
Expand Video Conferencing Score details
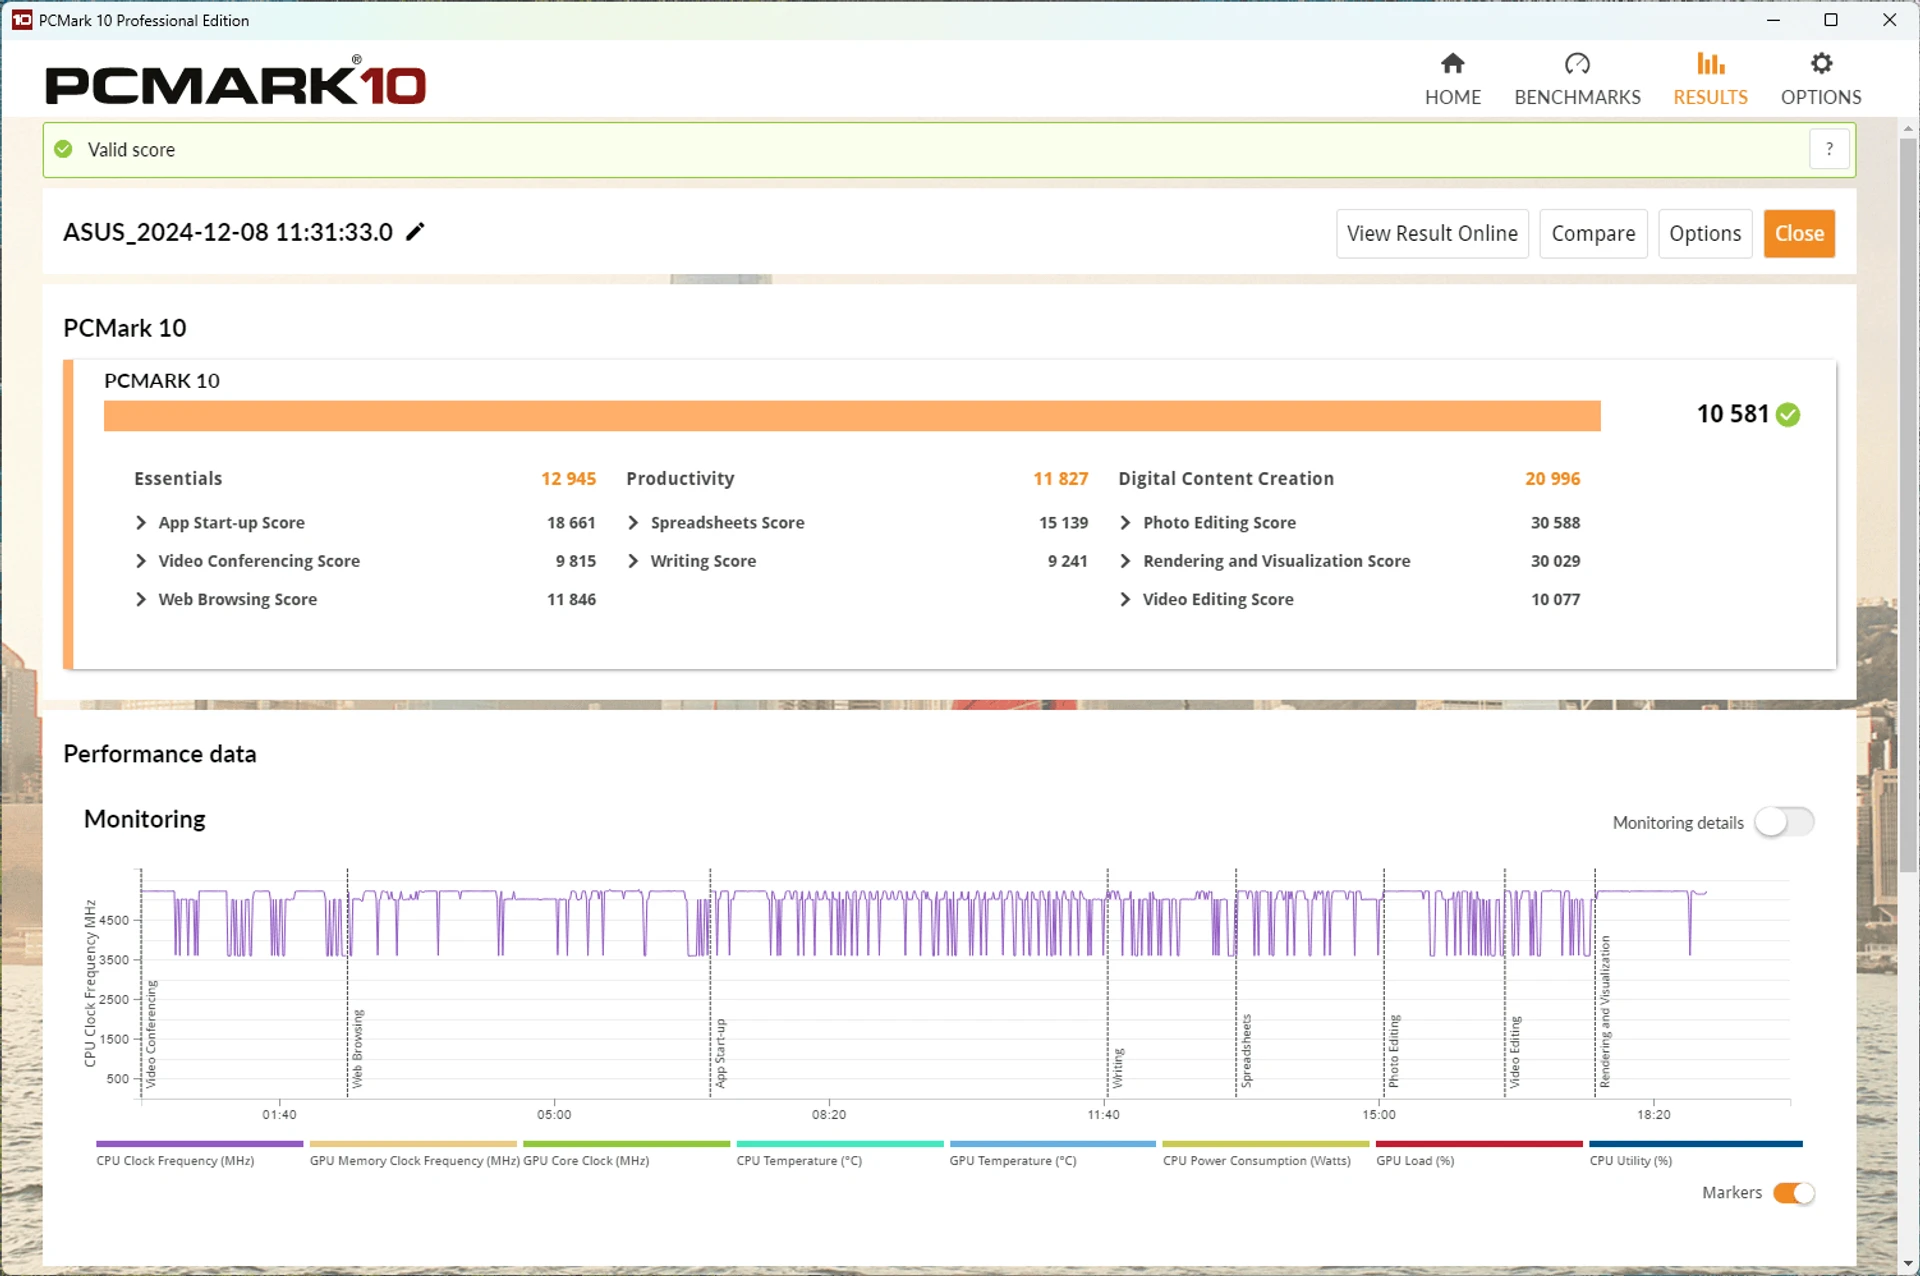(141, 561)
